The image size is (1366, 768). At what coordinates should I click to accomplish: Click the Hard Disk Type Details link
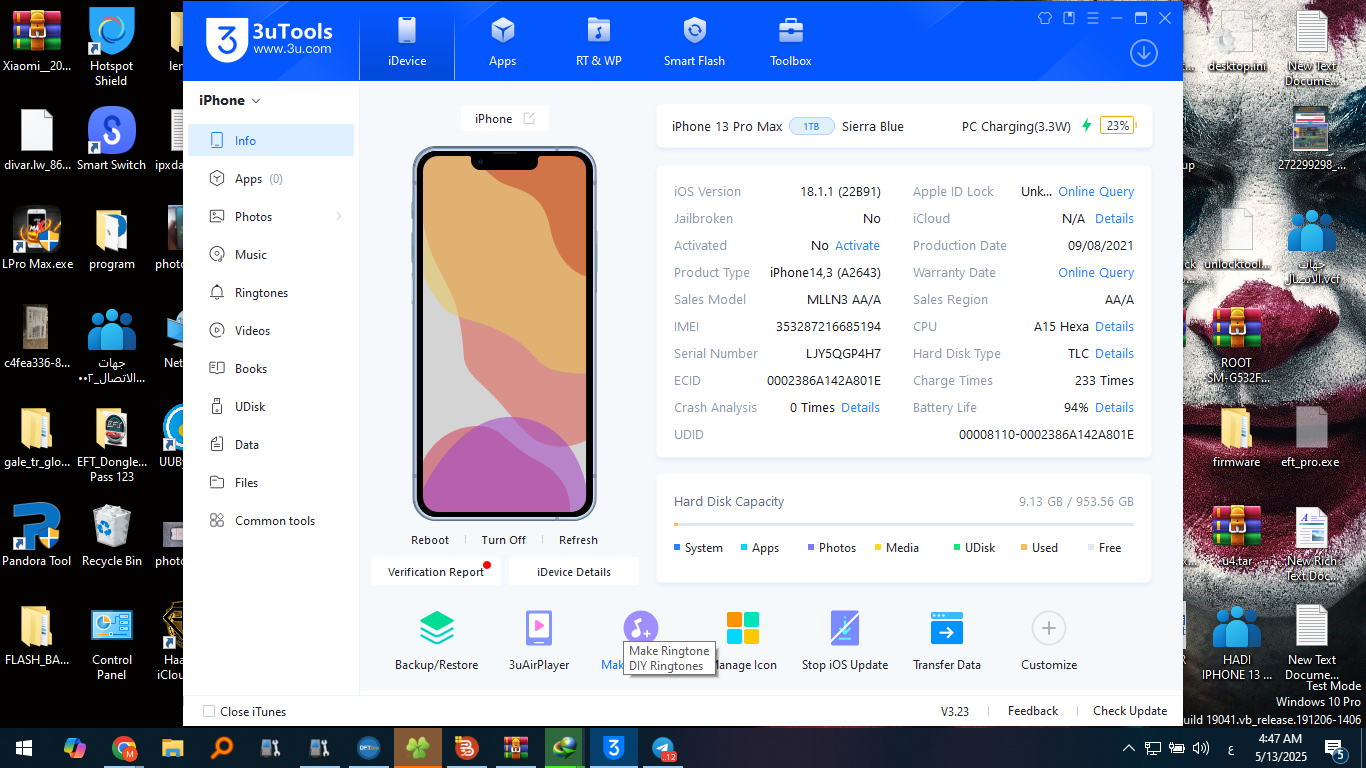point(1114,353)
